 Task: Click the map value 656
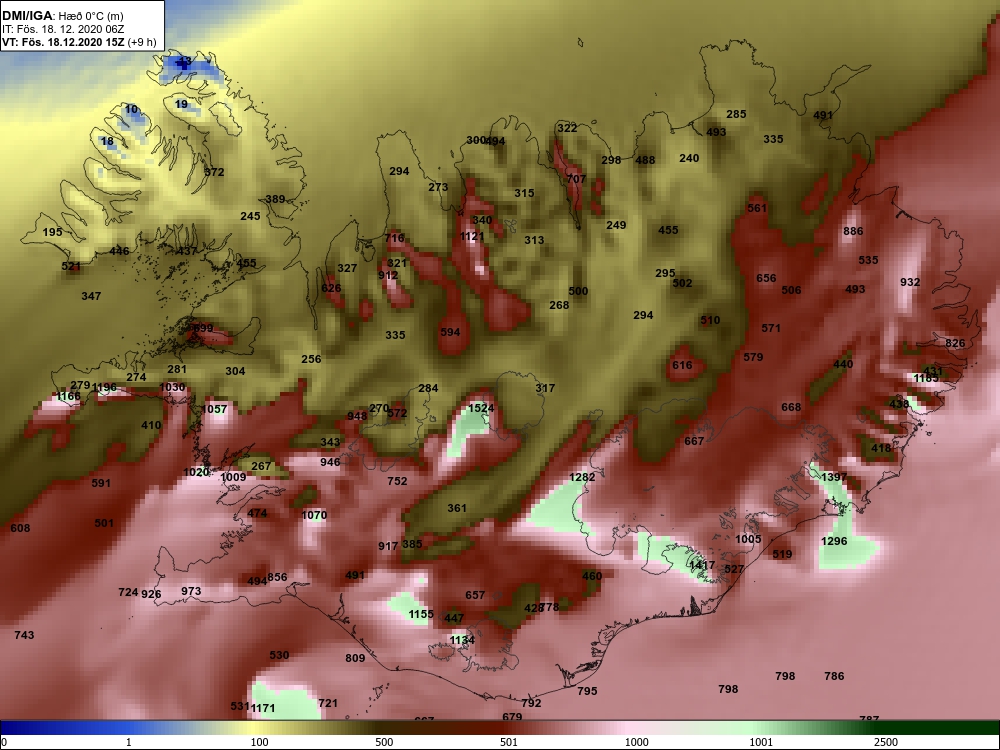click(x=766, y=278)
